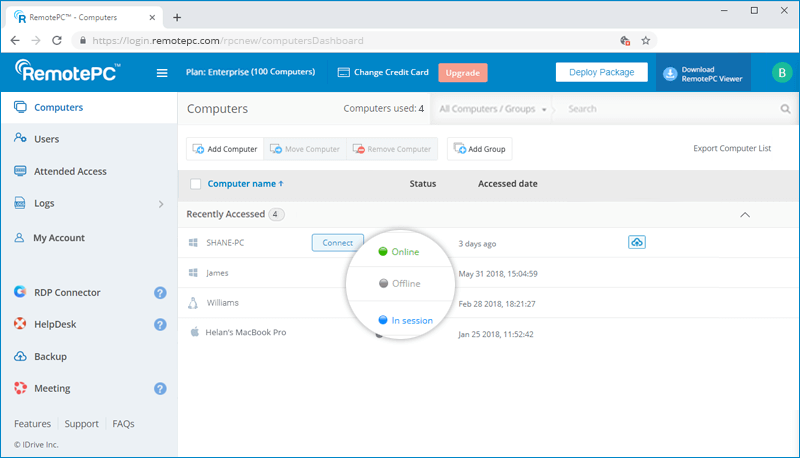Click Add Group button

click(x=480, y=149)
